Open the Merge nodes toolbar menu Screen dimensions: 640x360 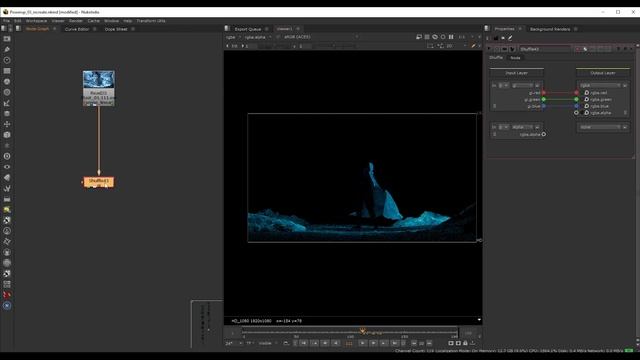7,113
